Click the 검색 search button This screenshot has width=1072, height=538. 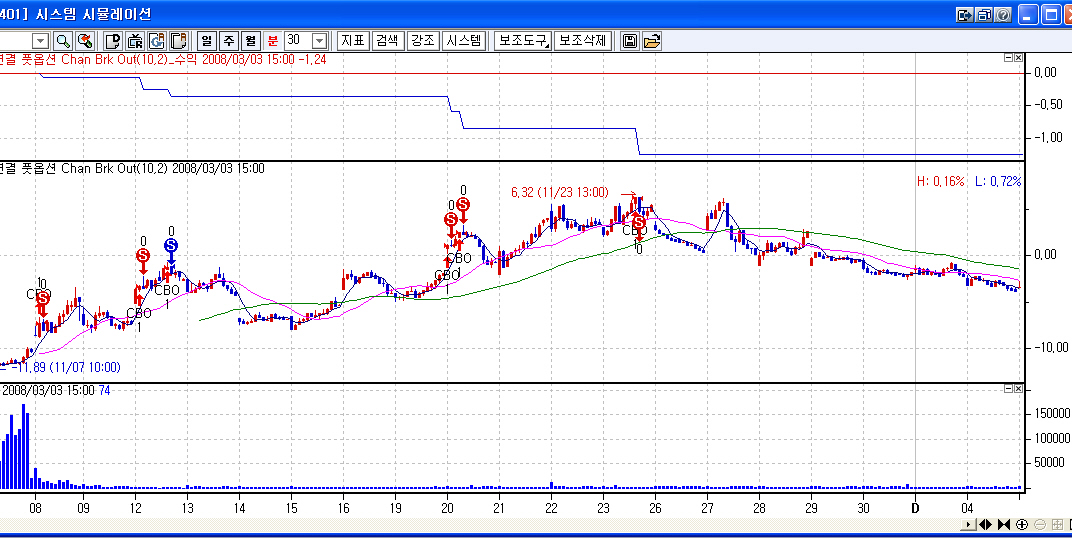pyautogui.click(x=387, y=41)
